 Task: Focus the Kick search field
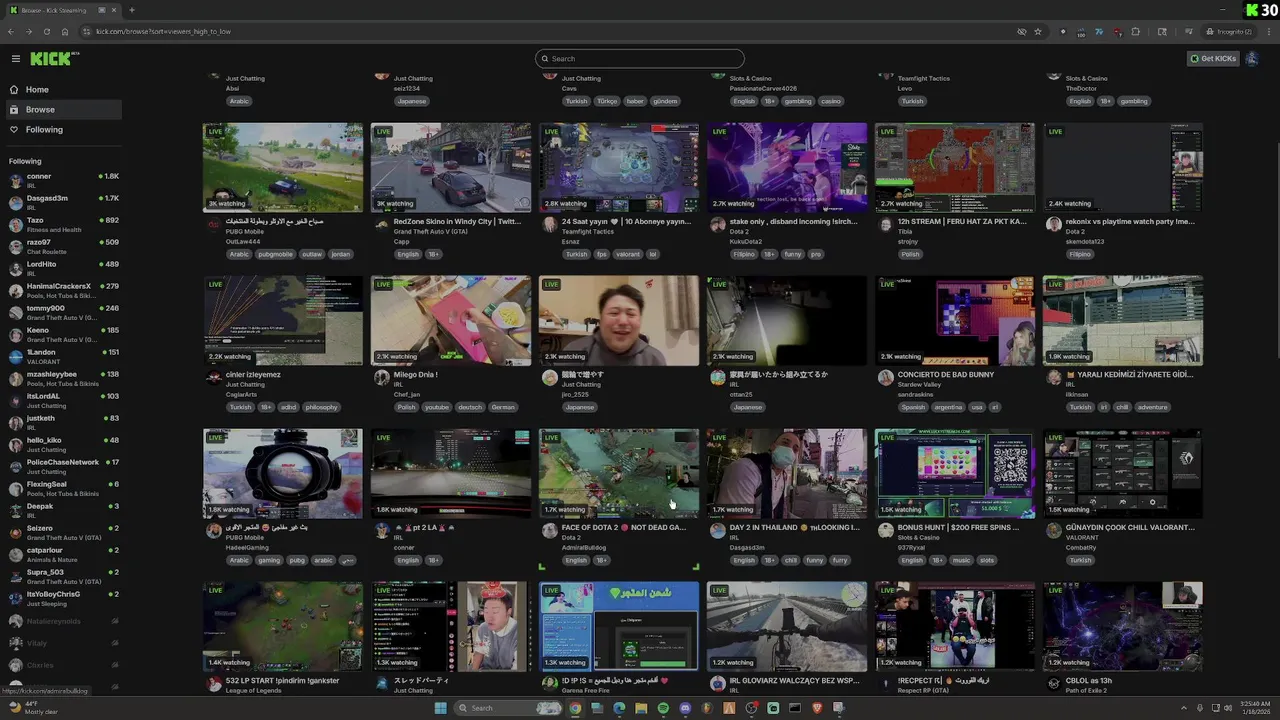pos(640,59)
